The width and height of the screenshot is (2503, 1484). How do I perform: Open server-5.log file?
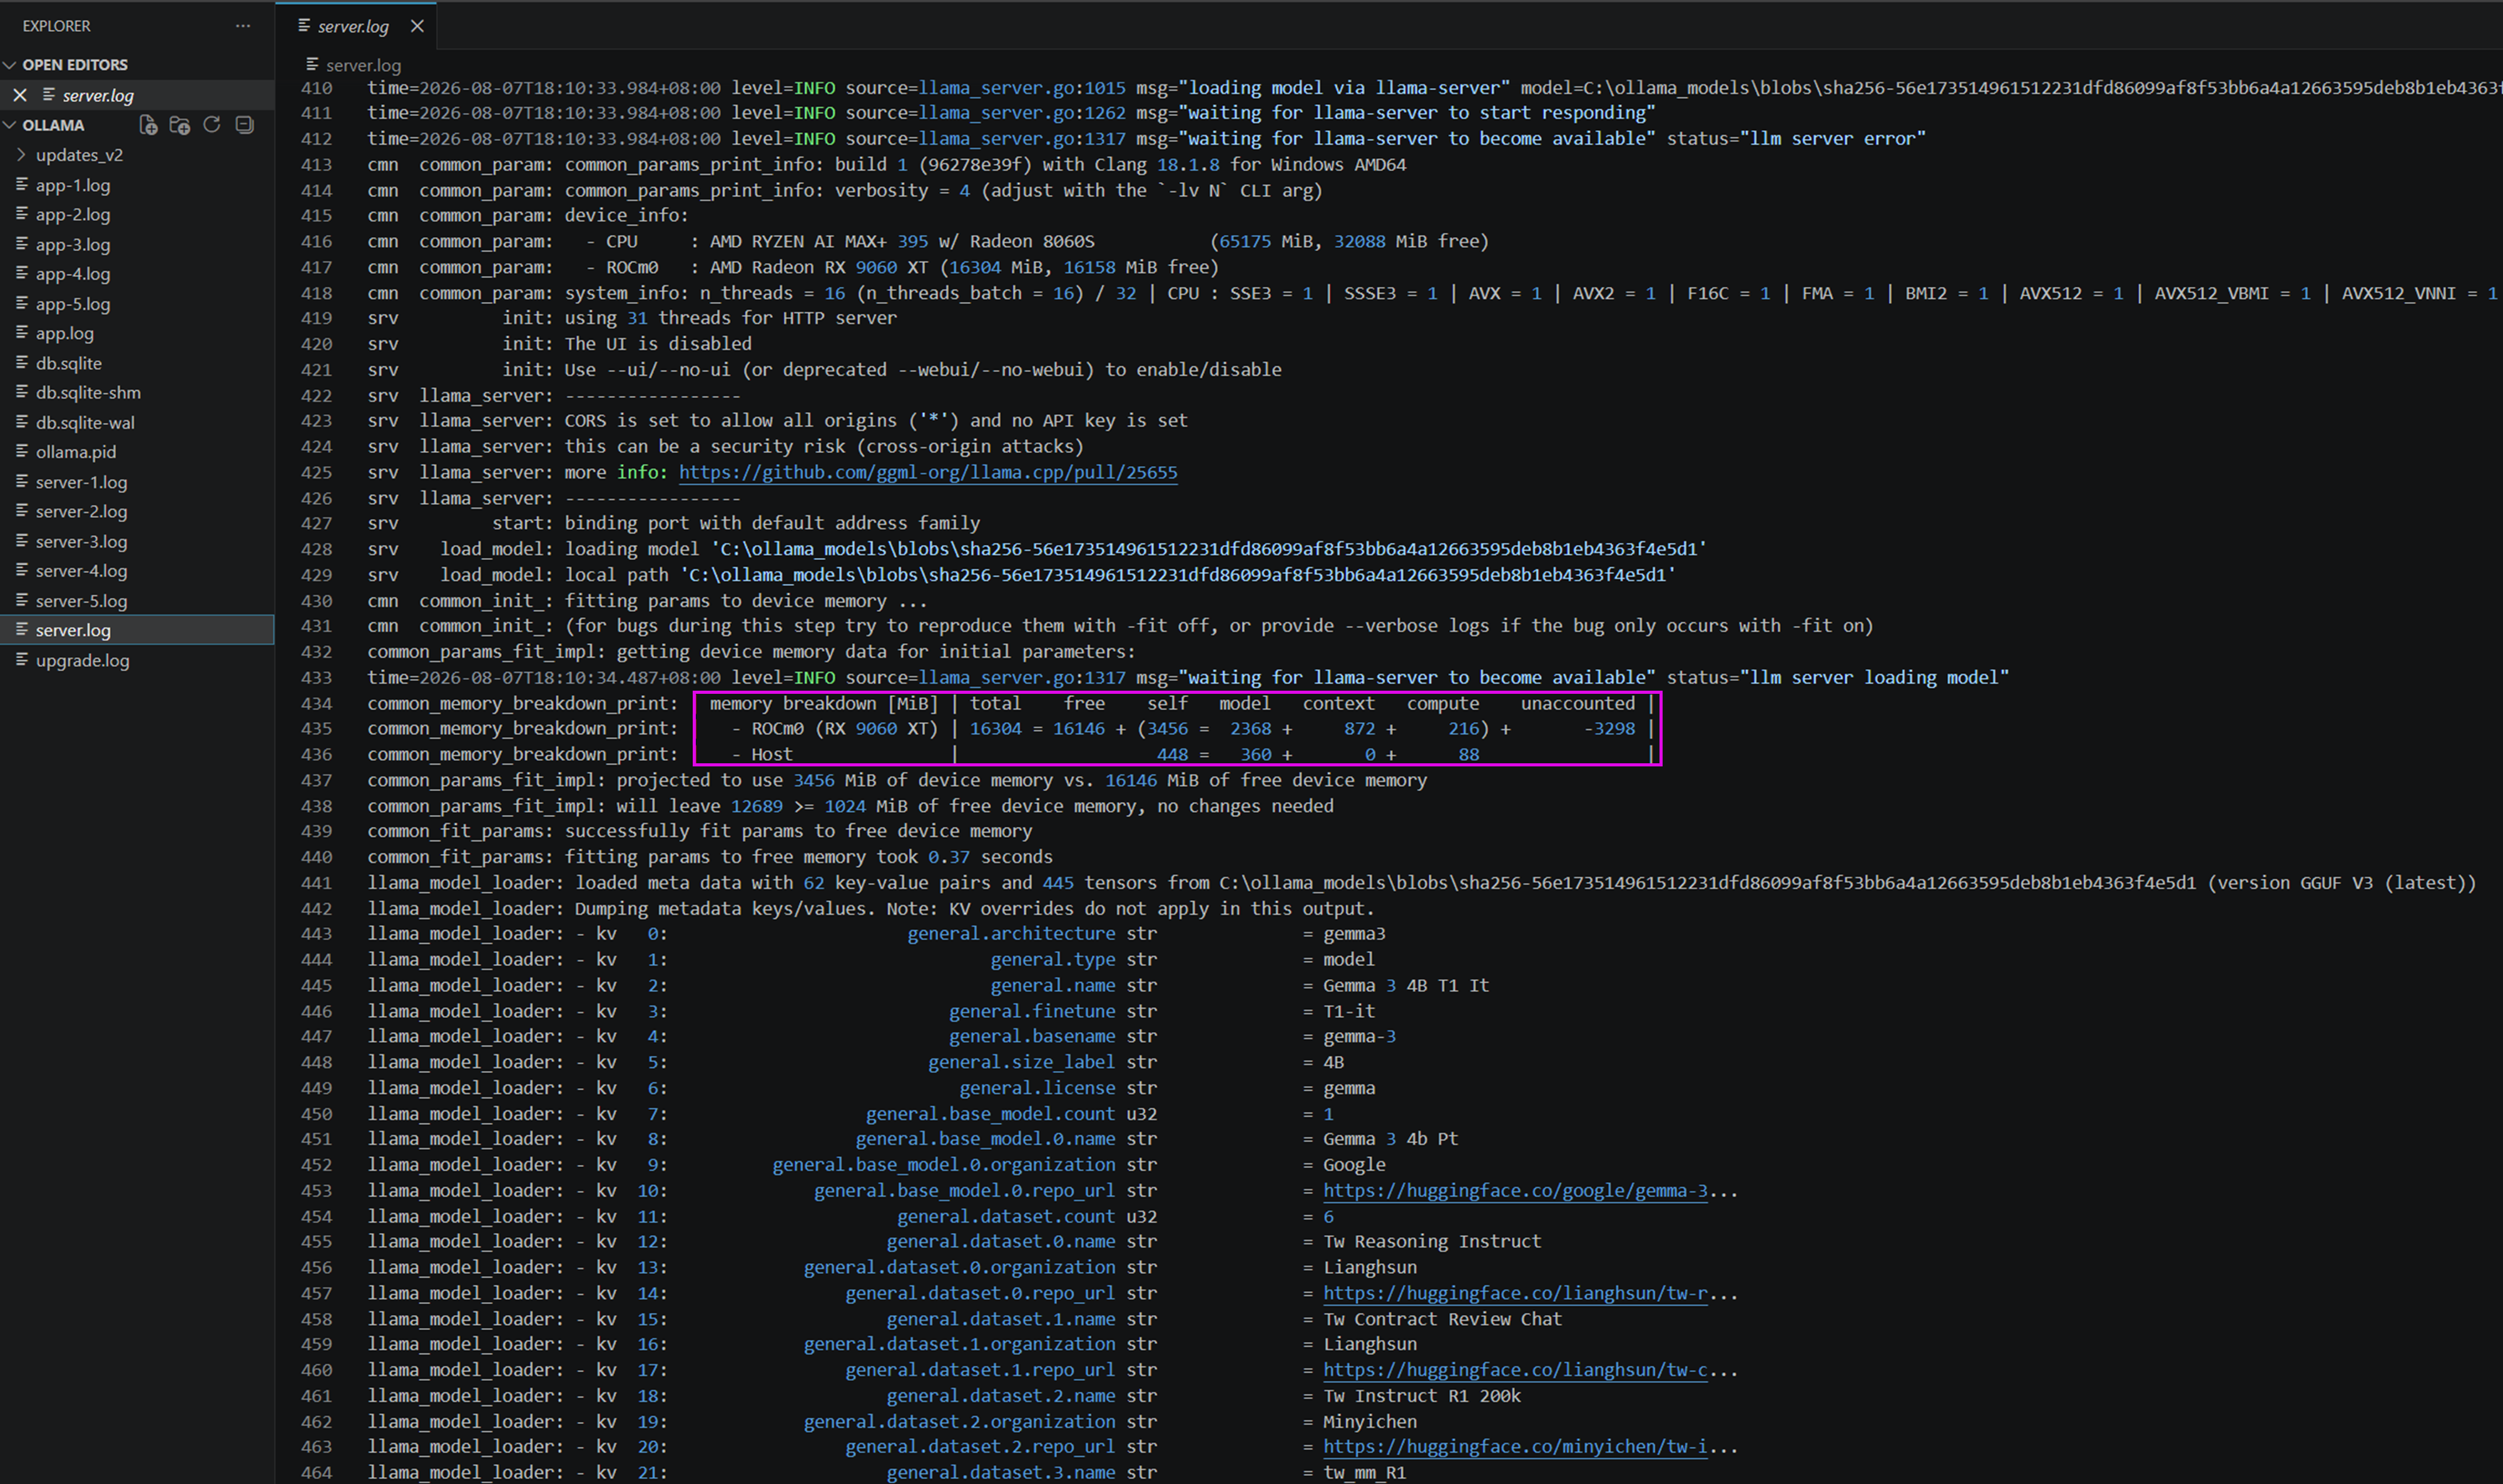click(81, 601)
